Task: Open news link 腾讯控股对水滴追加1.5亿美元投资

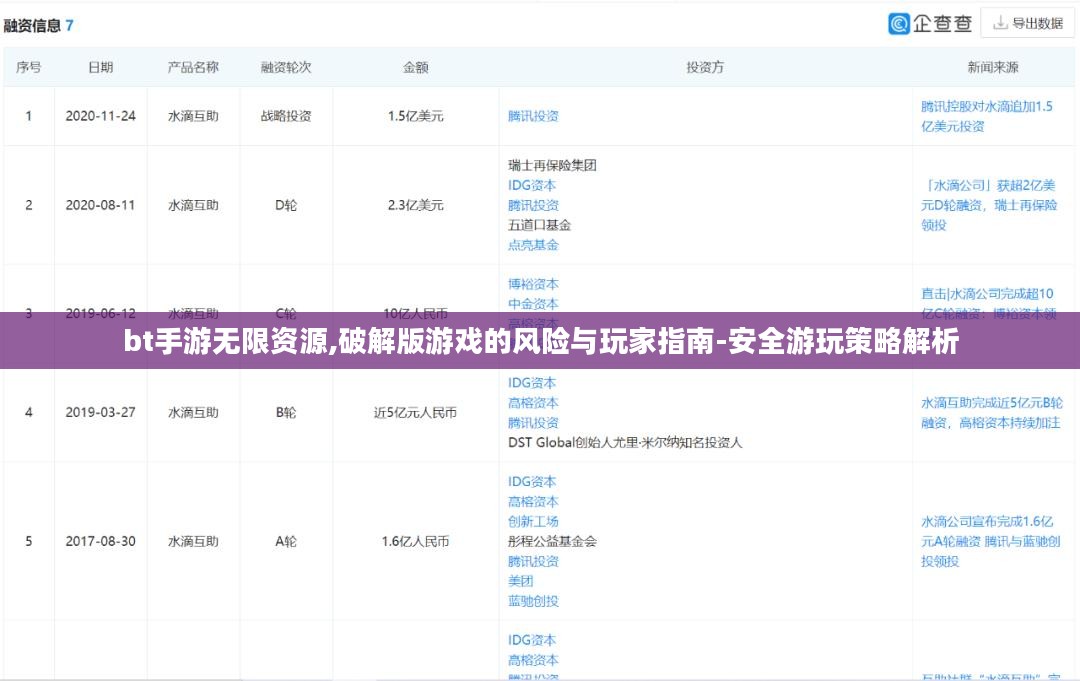Action: pyautogui.click(x=987, y=116)
